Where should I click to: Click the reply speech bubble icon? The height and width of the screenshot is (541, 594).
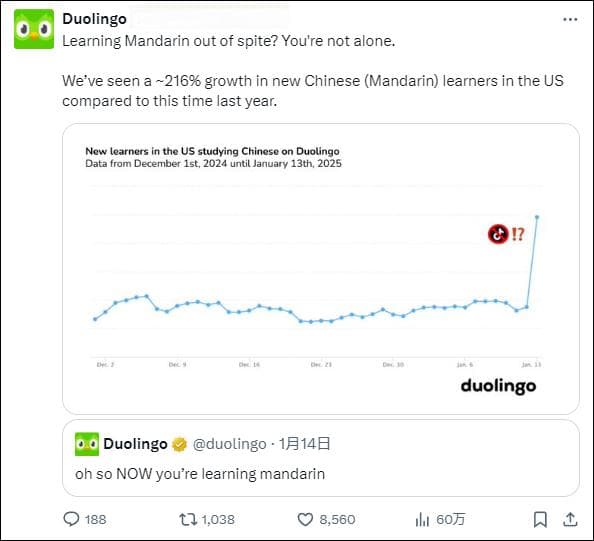click(x=71, y=519)
